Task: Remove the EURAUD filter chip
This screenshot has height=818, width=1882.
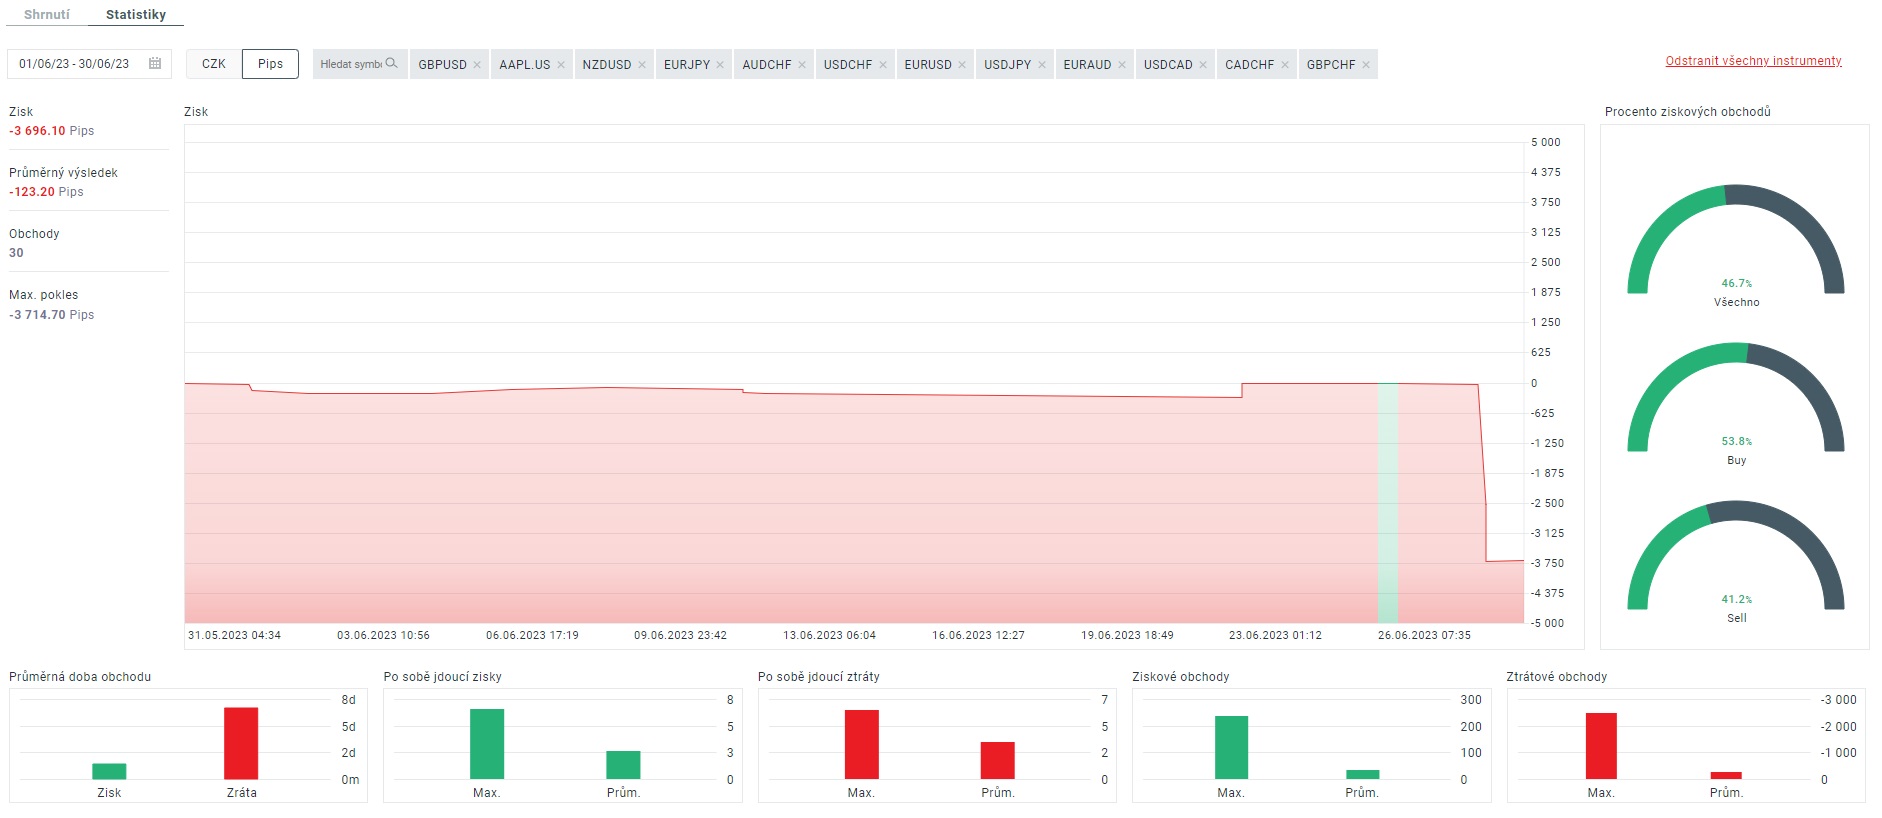Action: point(1122,65)
